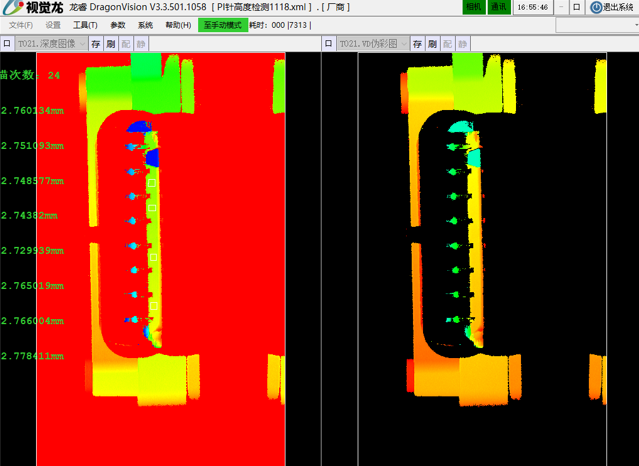The height and width of the screenshot is (466, 639).
Task: Open the 参数 menu
Action: pos(118,25)
